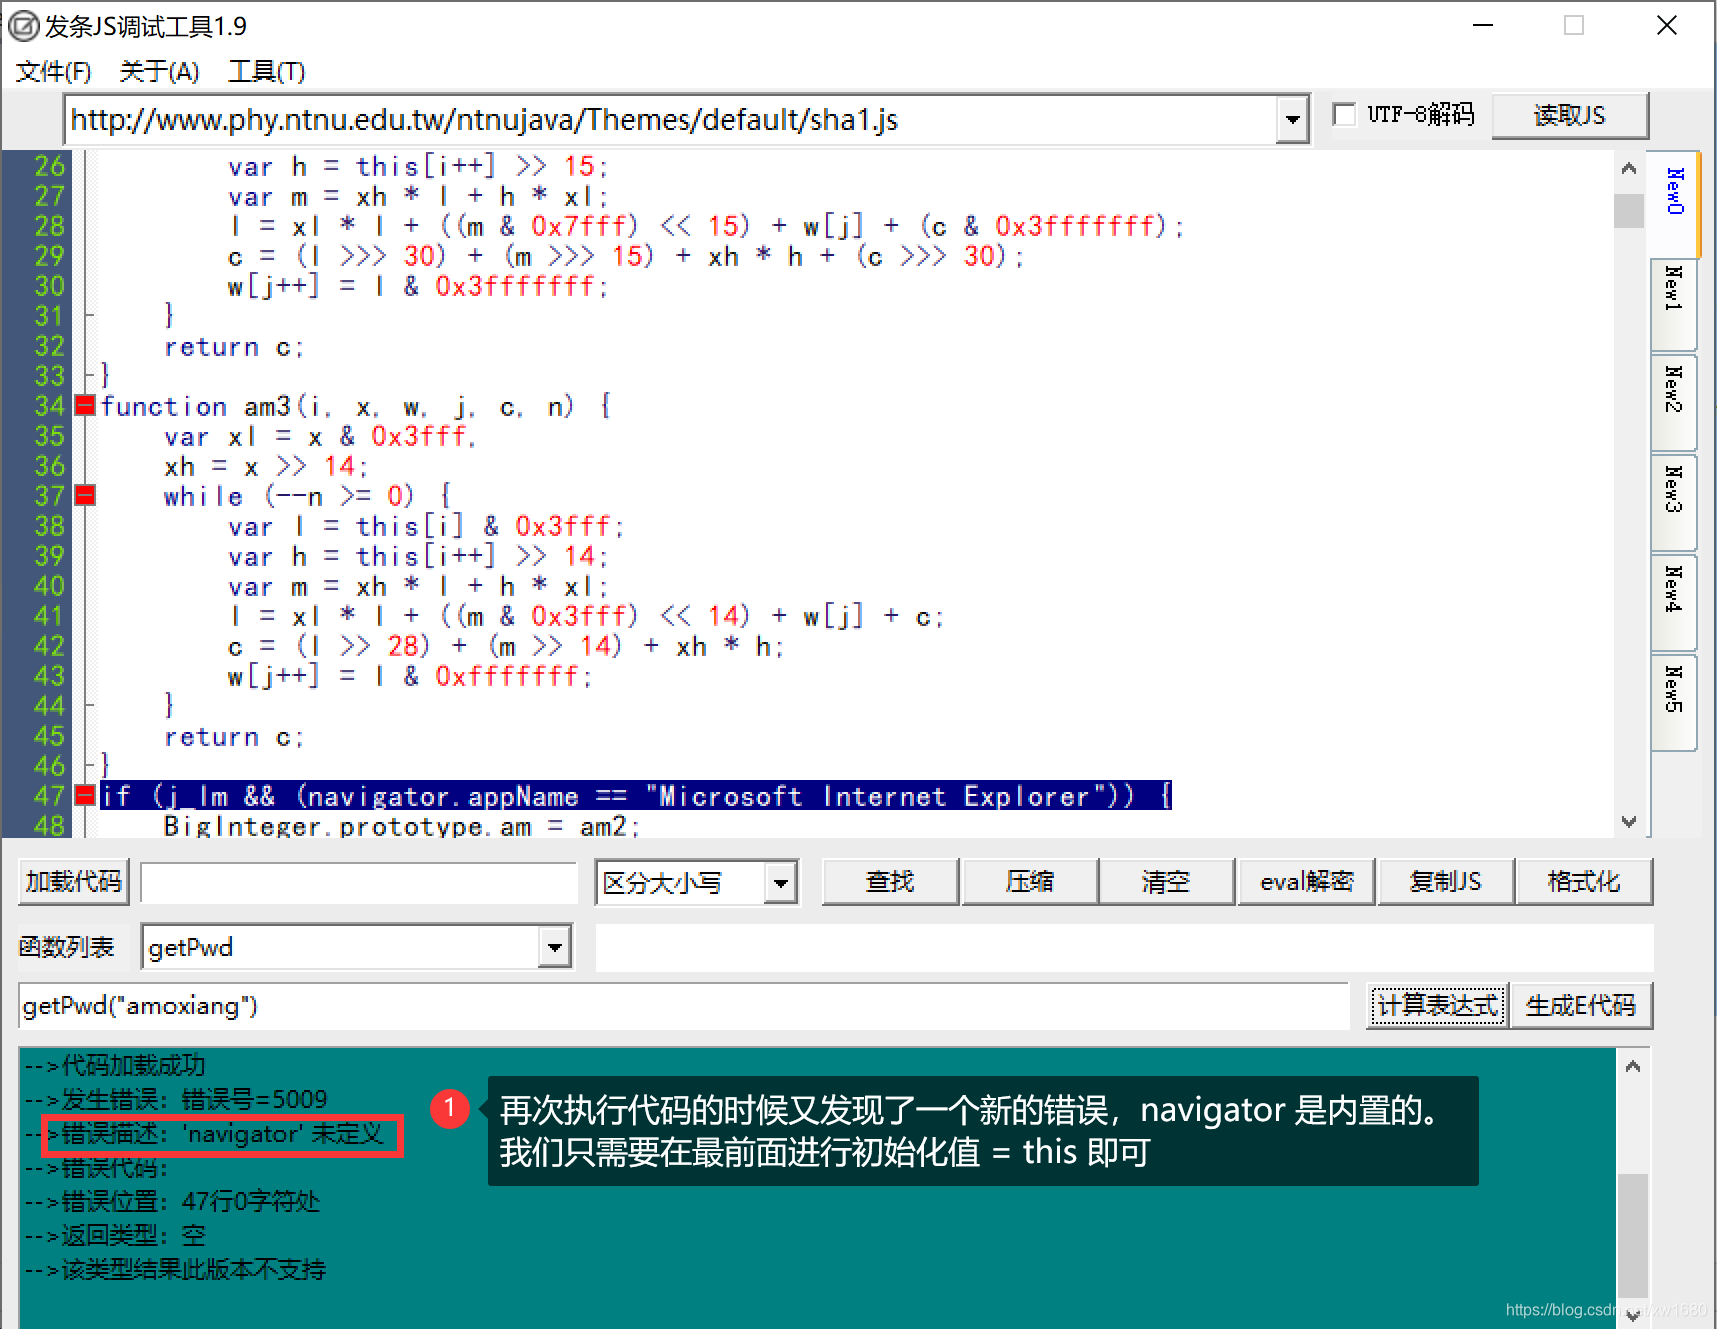1717x1329 pixels.
Task: Click the code editor scrollbar thumb
Action: tap(1629, 210)
